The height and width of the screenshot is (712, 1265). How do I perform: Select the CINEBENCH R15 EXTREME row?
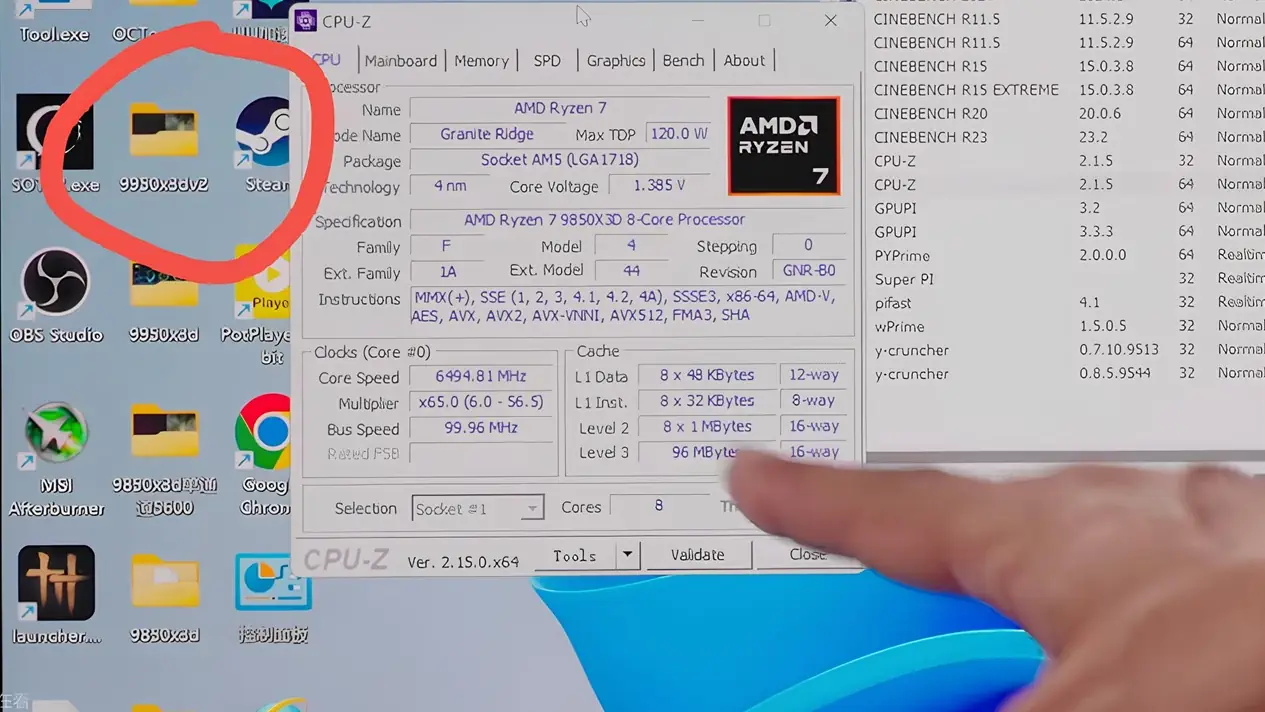1067,90
